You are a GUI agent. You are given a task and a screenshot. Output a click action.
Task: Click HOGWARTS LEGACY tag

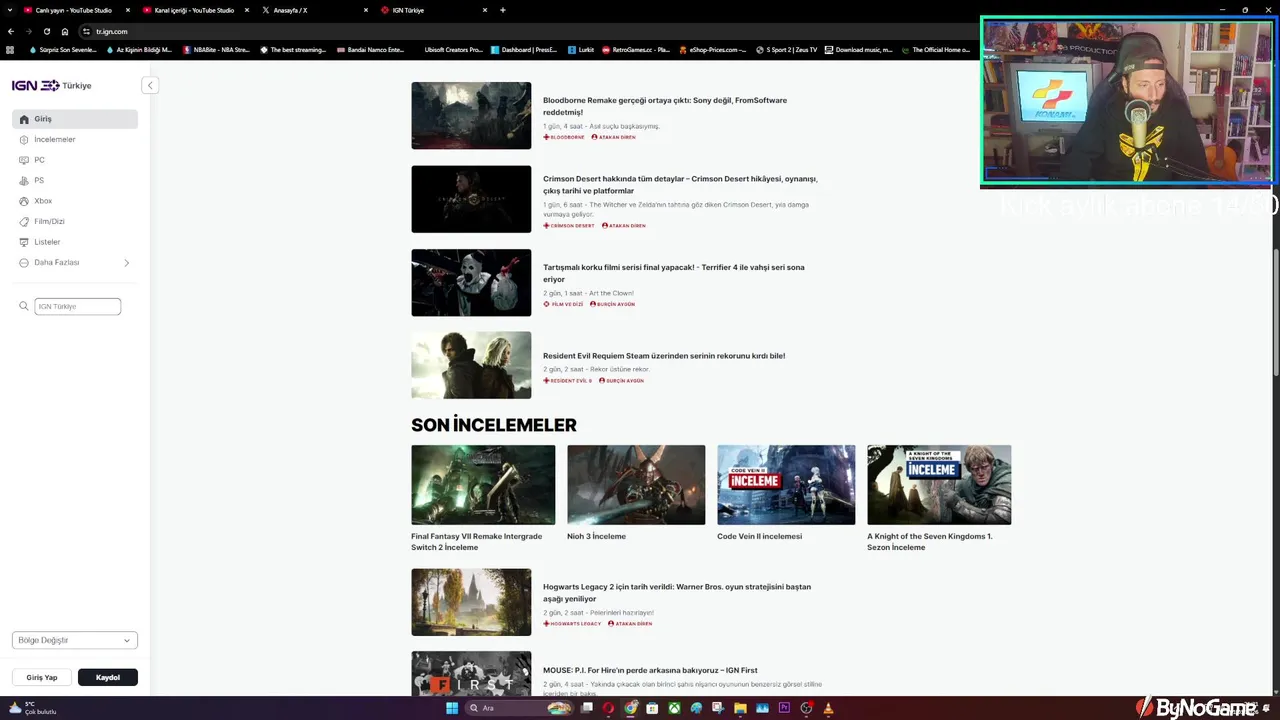[572, 624]
